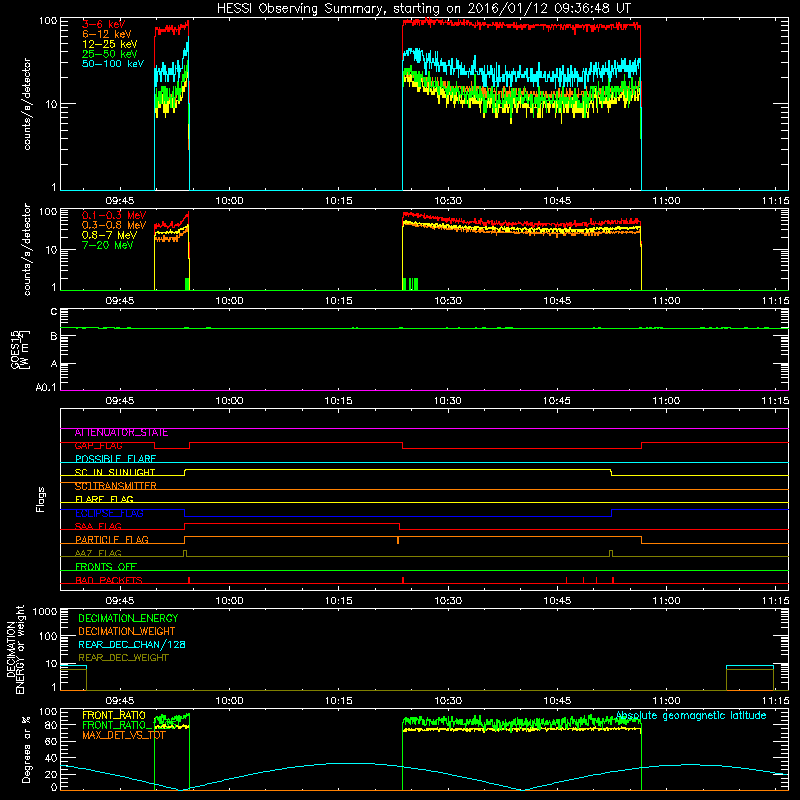The height and width of the screenshot is (800, 800).
Task: Select the BAD_PACKETS flag label
Action: [x=109, y=581]
